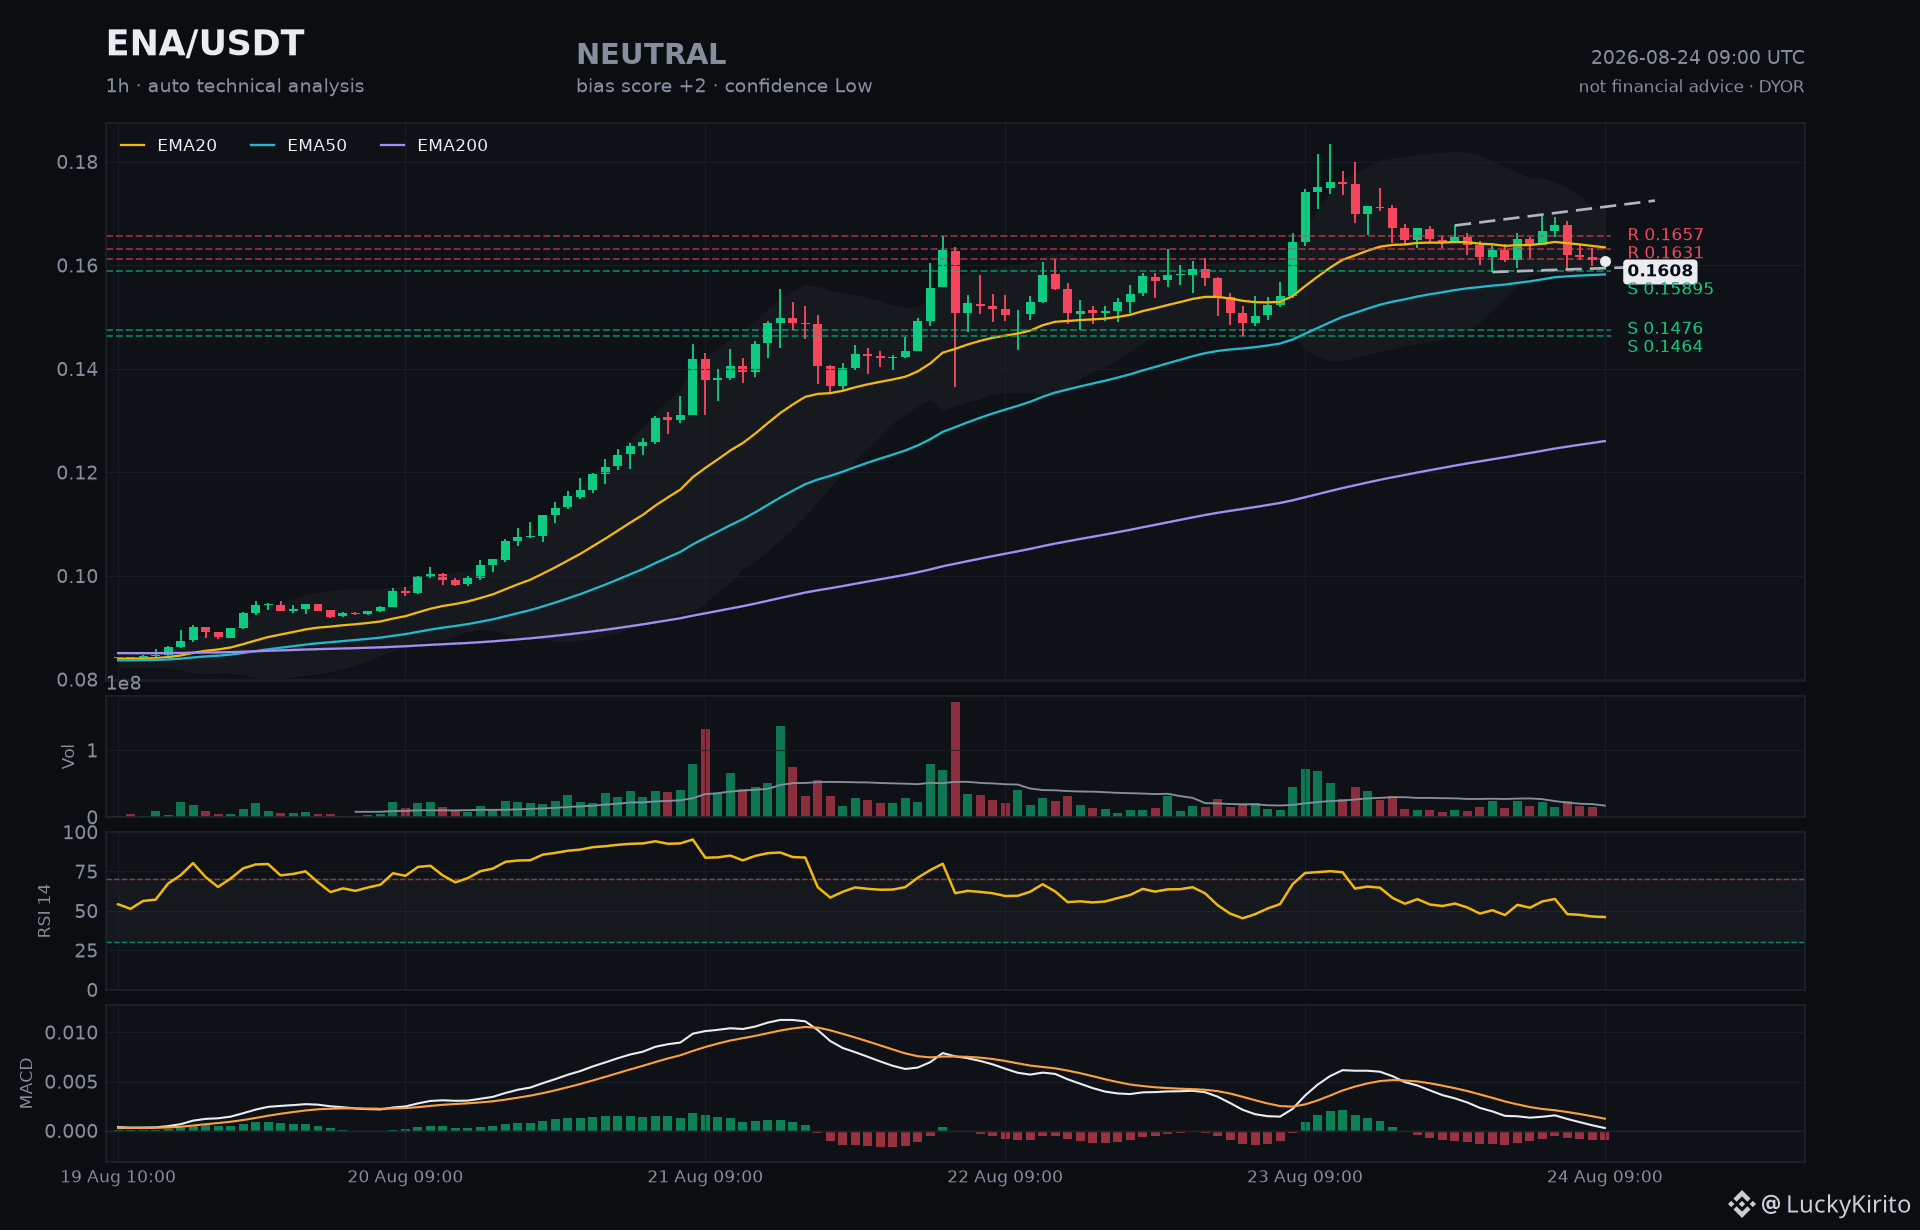Click the 0.1608 current price tag
This screenshot has height=1230, width=1920.
coord(1660,271)
